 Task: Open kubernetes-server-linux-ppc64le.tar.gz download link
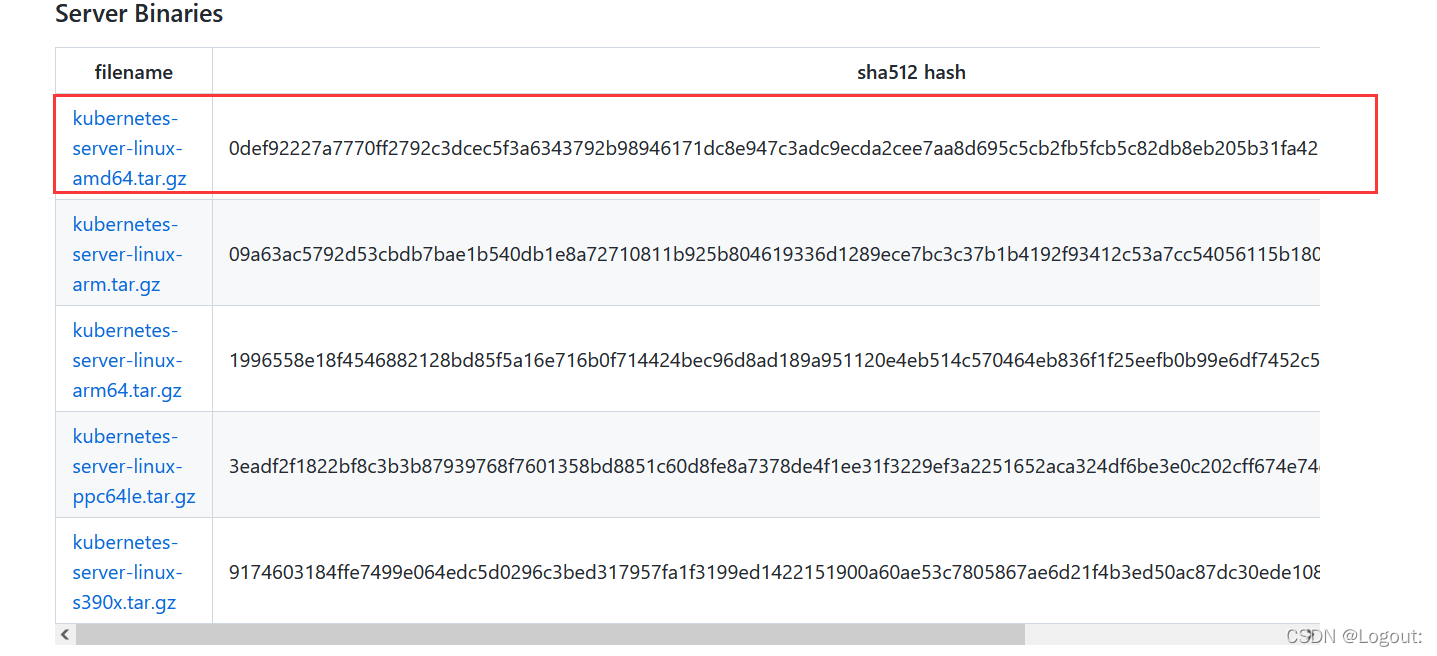pos(134,467)
